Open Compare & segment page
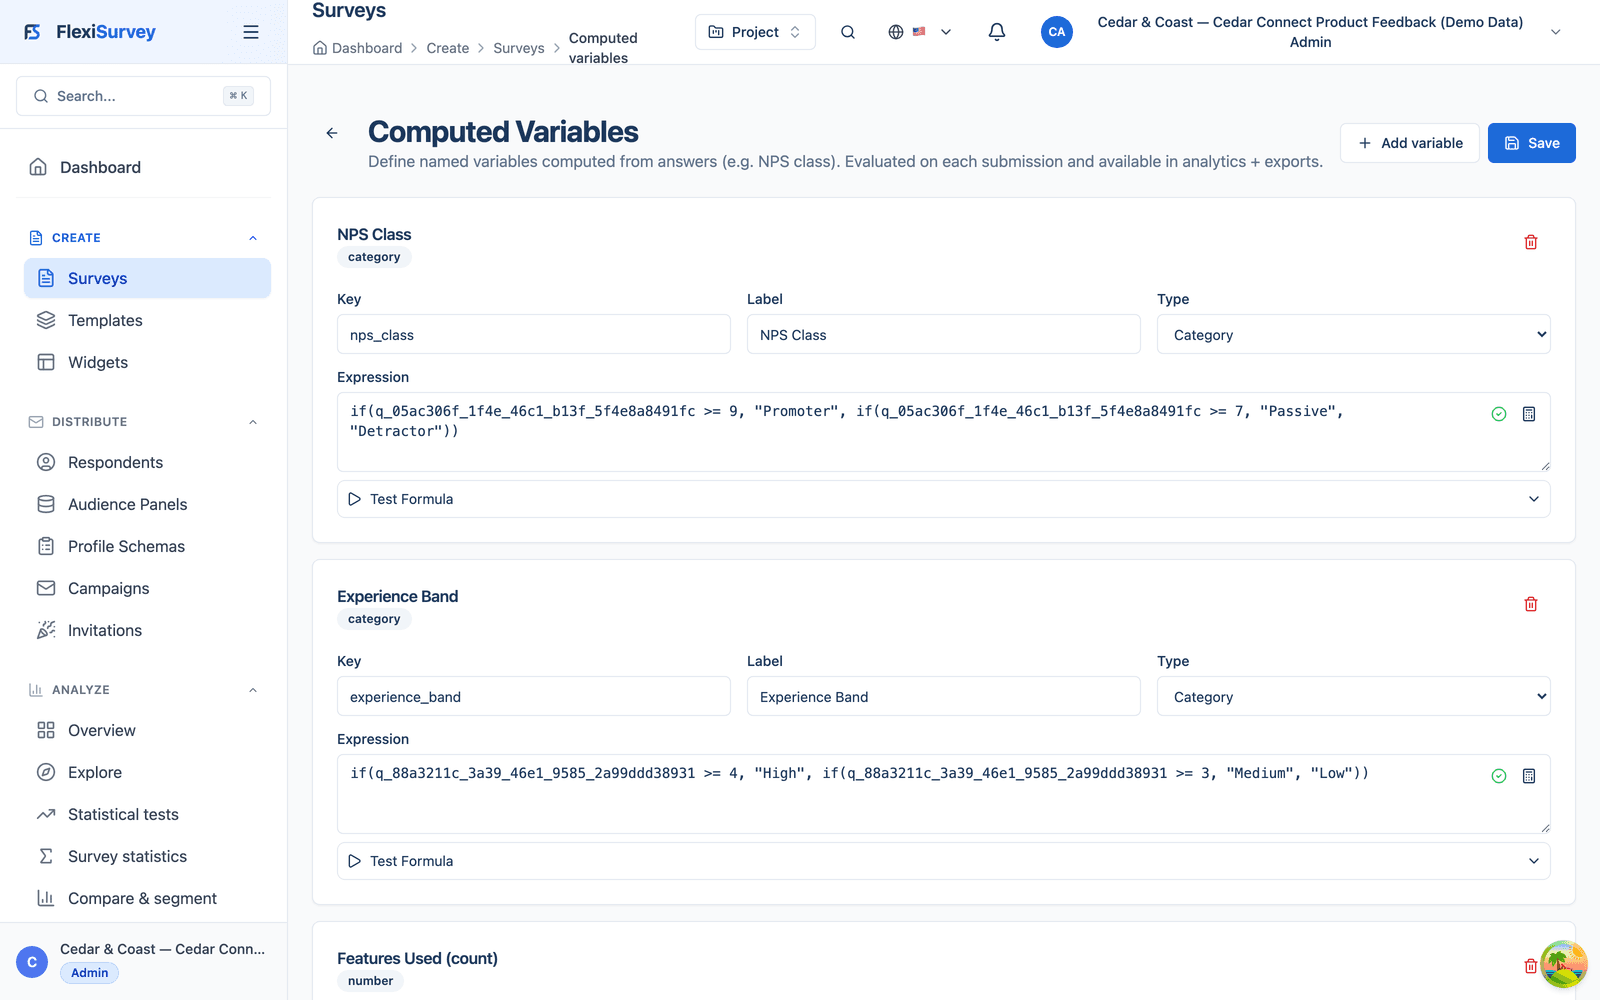The image size is (1600, 1000). pos(147,898)
